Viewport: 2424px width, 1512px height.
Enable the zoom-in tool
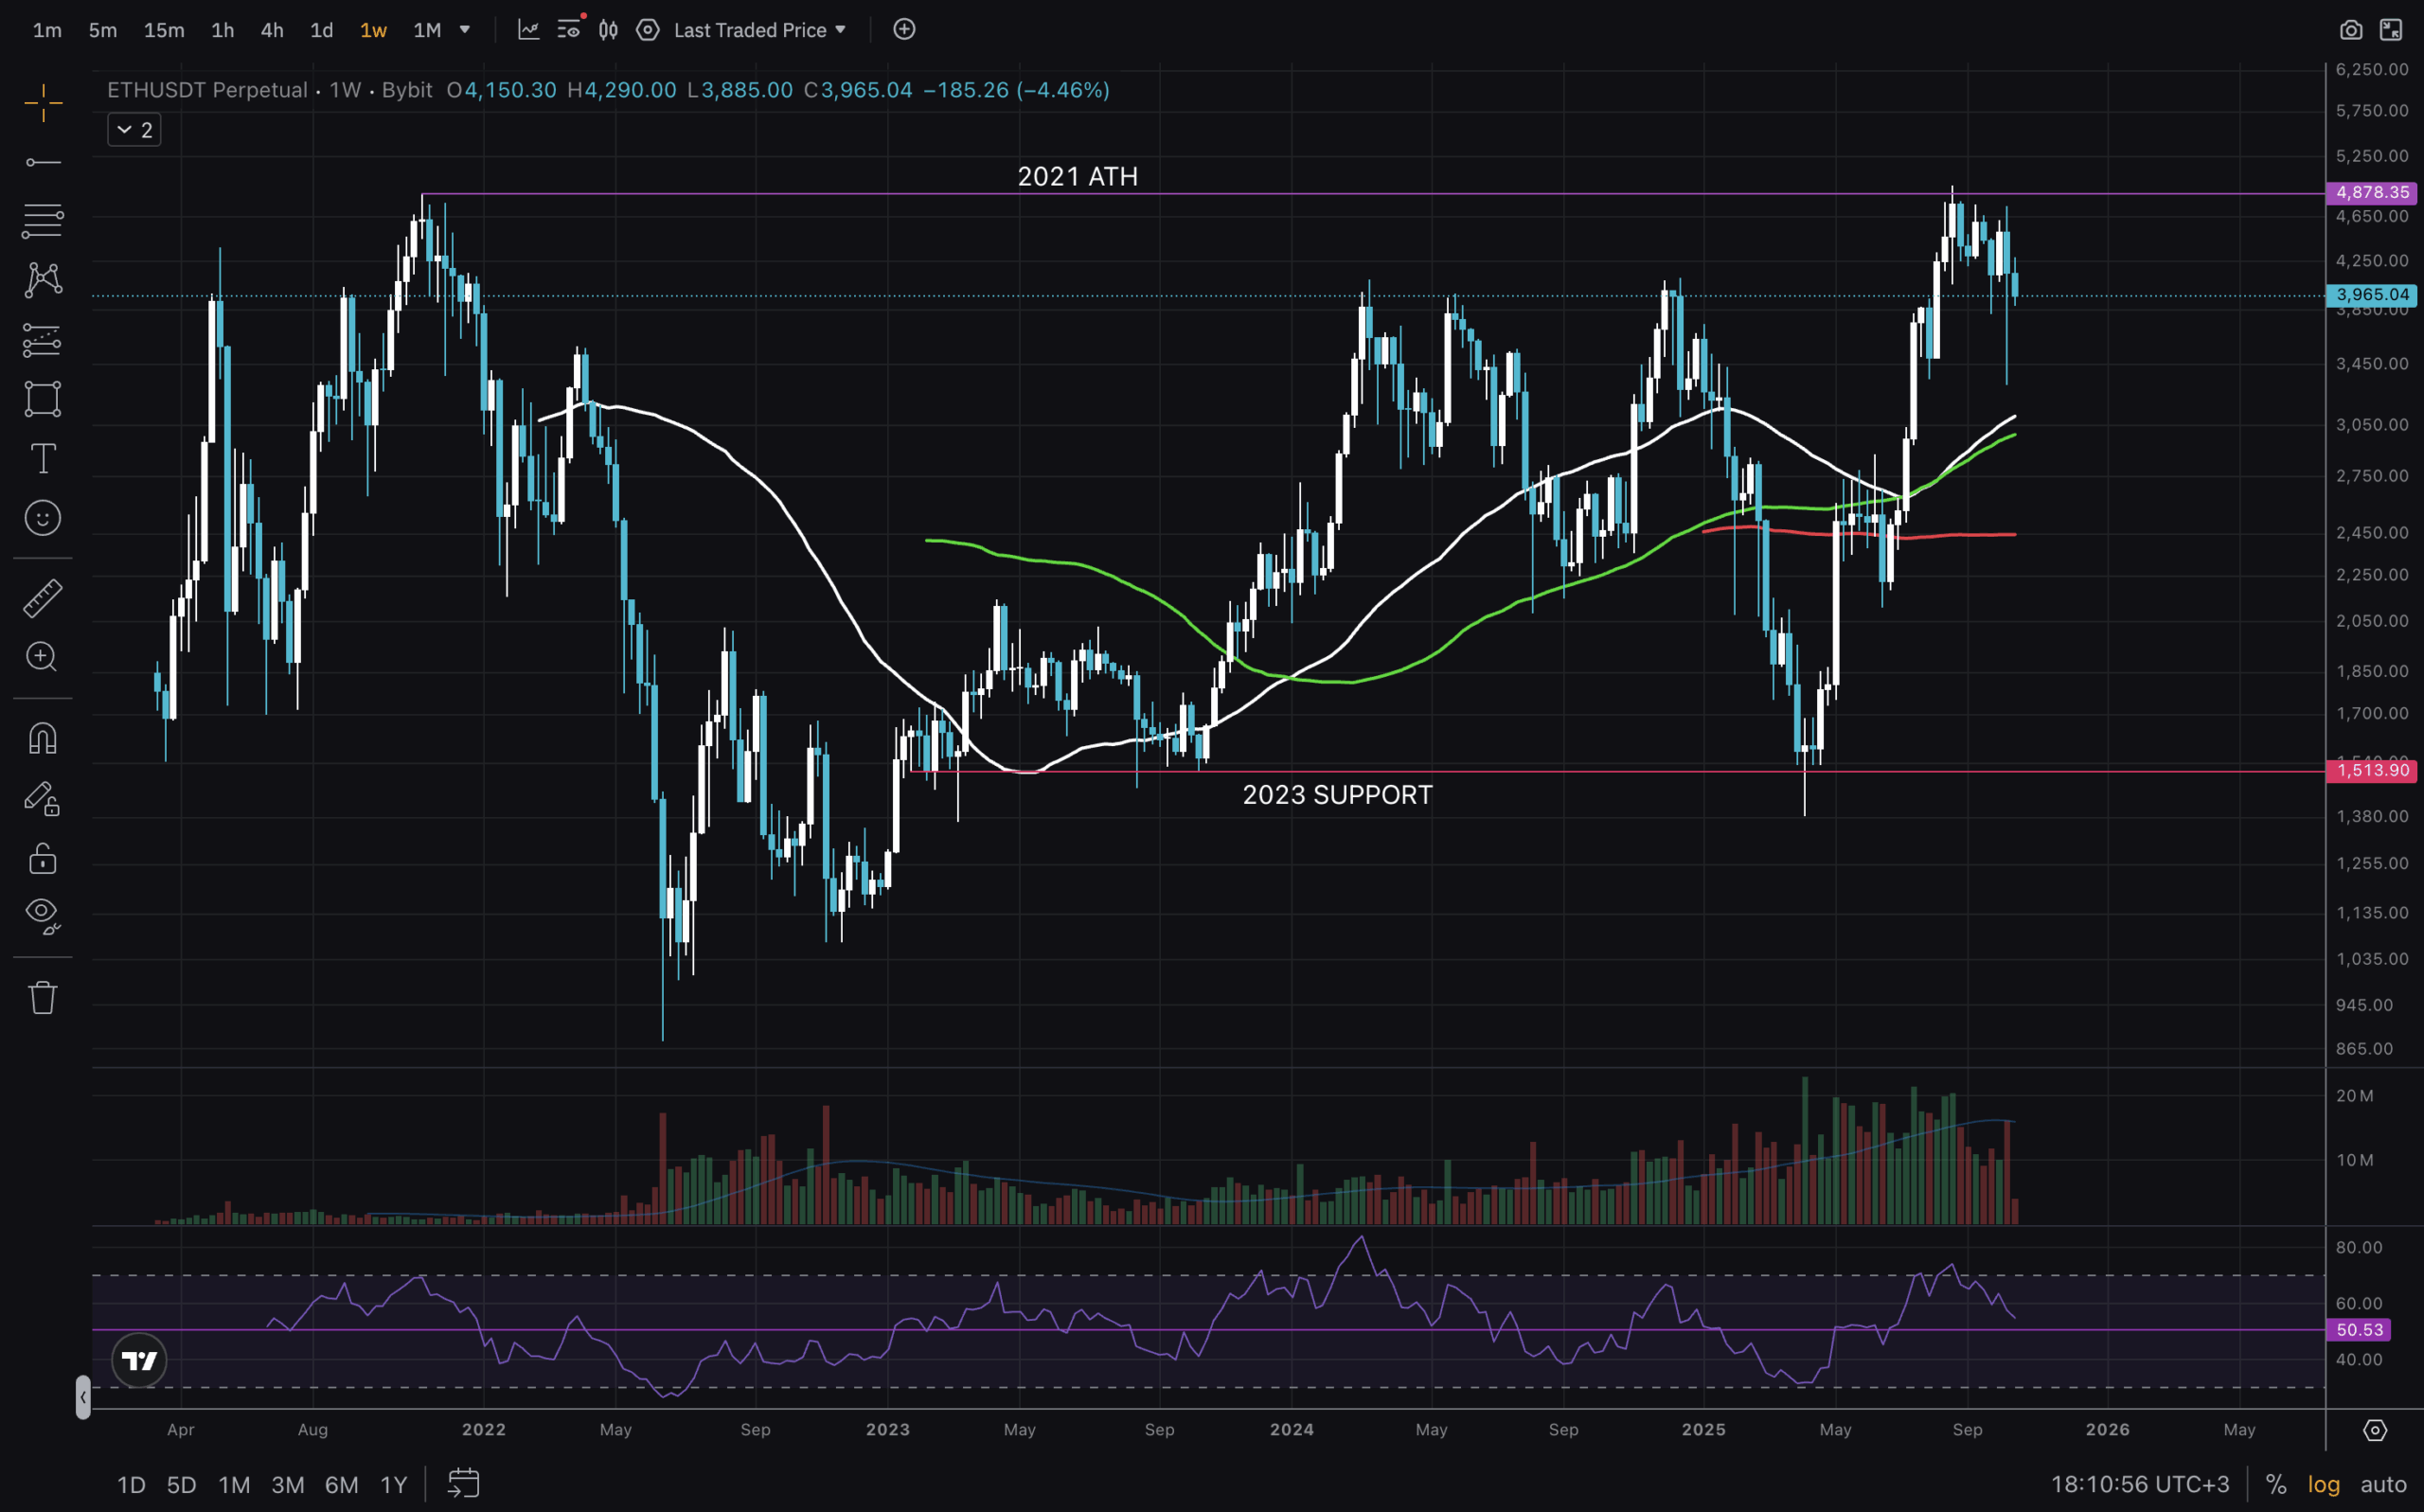(x=42, y=657)
